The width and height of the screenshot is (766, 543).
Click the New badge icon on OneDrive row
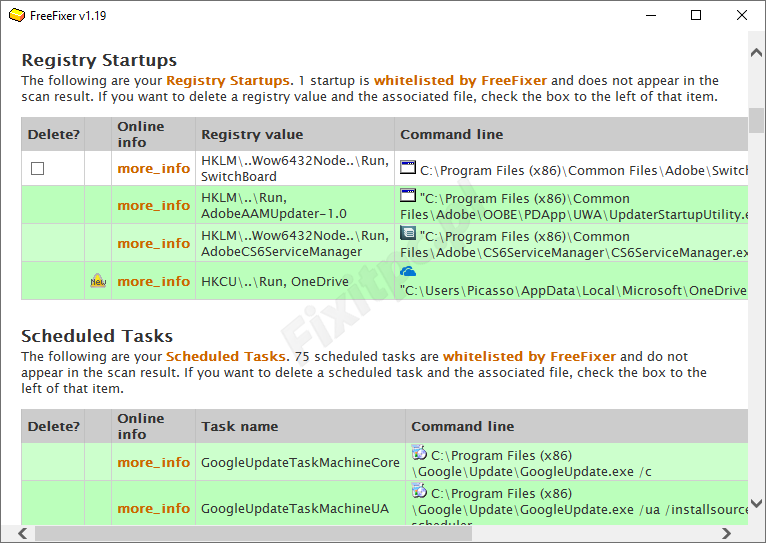[x=98, y=281]
